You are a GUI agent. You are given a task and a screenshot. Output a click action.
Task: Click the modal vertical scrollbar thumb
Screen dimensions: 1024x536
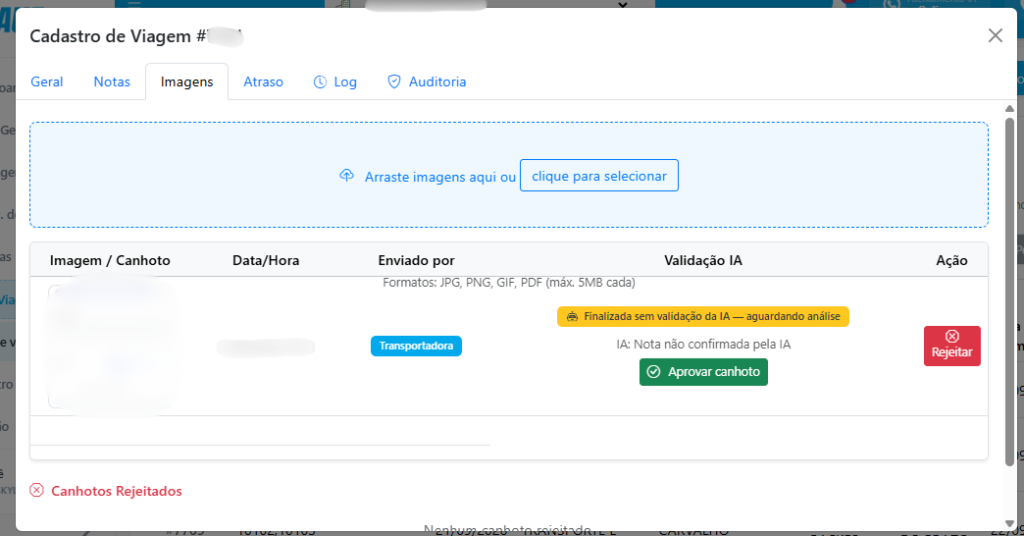pos(1010,291)
